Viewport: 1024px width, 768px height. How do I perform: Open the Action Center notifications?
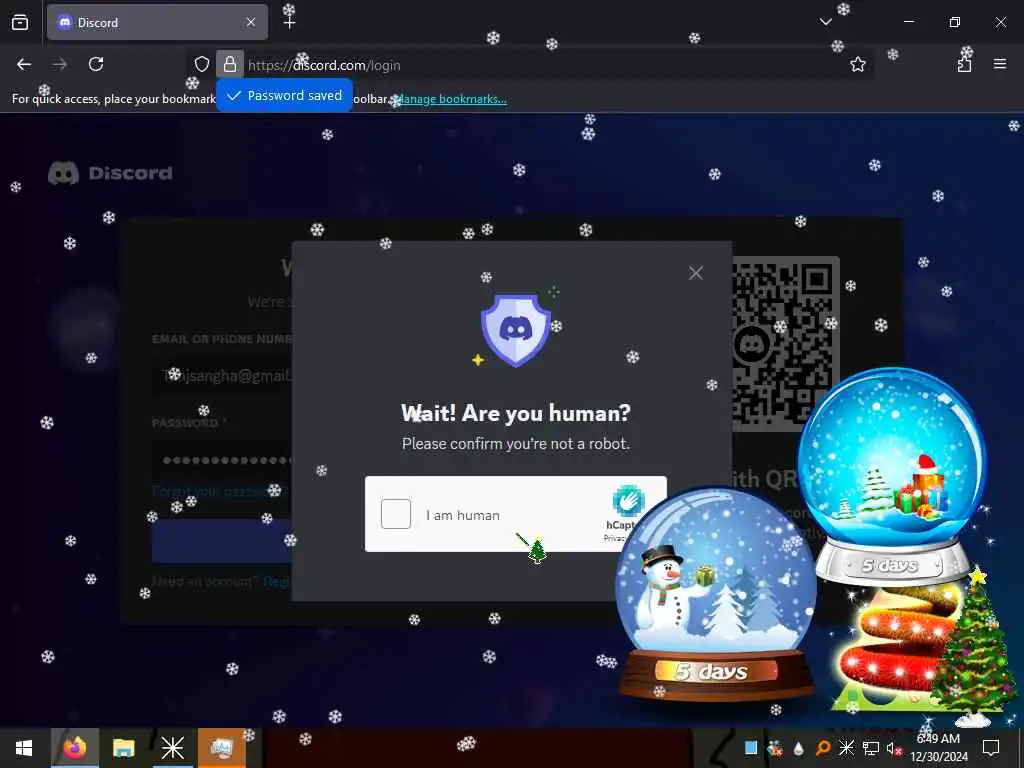[x=991, y=748]
